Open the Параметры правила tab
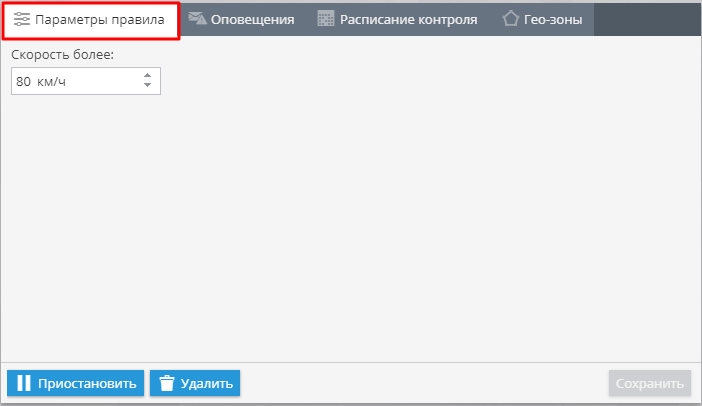The image size is (702, 406). coord(91,20)
